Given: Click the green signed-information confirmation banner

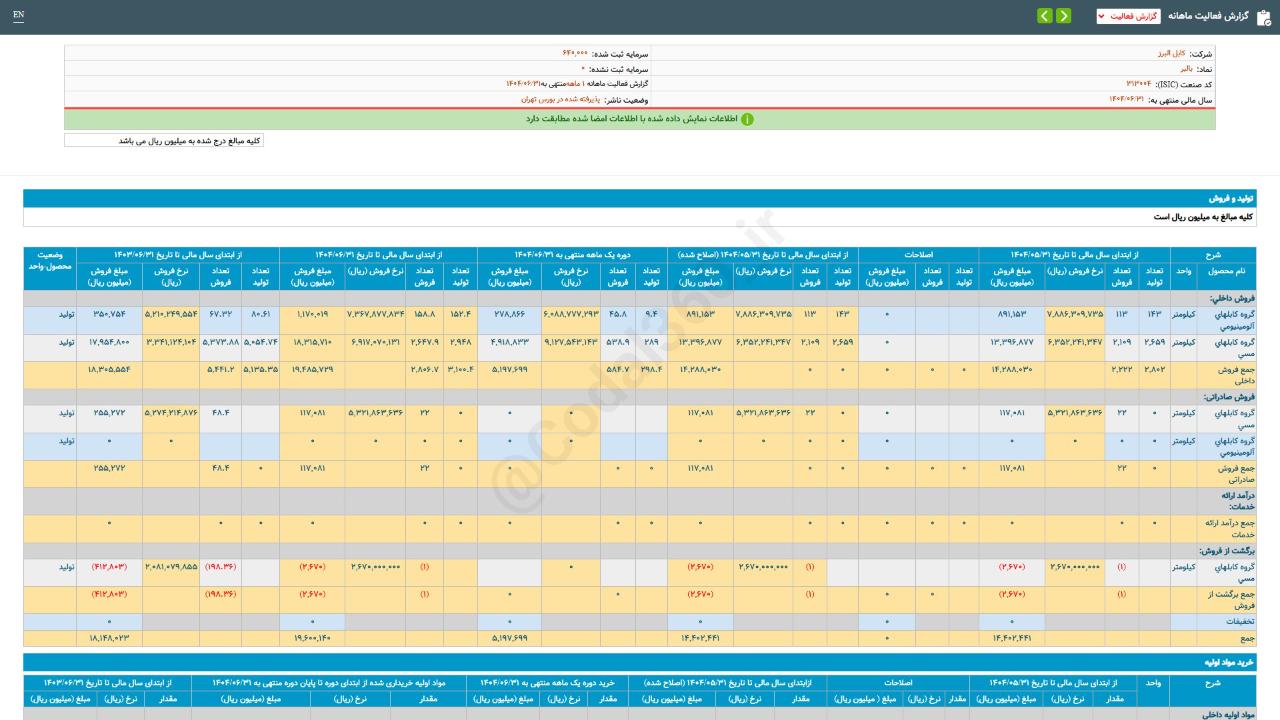Looking at the screenshot, I should pyautogui.click(x=640, y=119).
